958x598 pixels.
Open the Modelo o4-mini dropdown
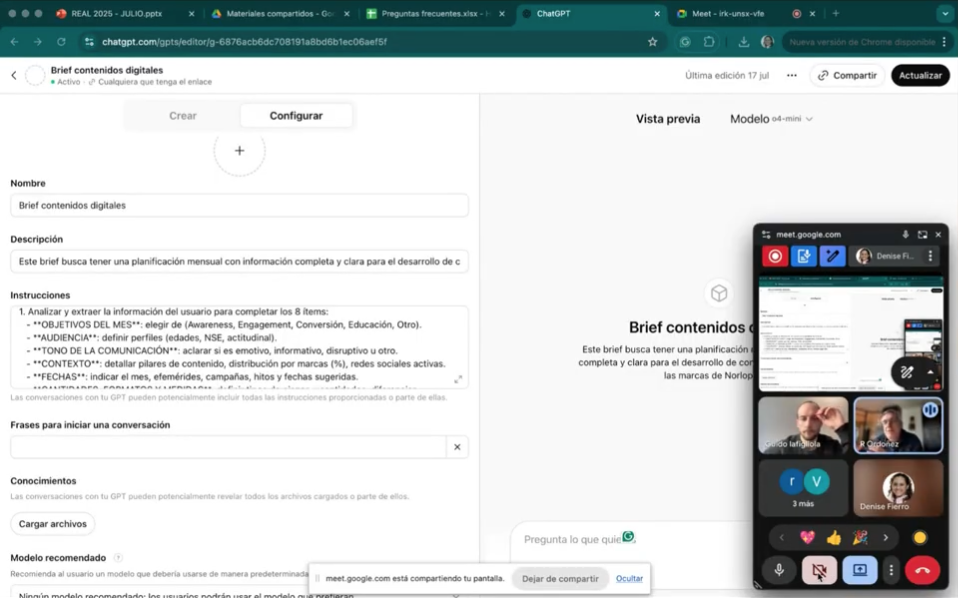coord(771,119)
